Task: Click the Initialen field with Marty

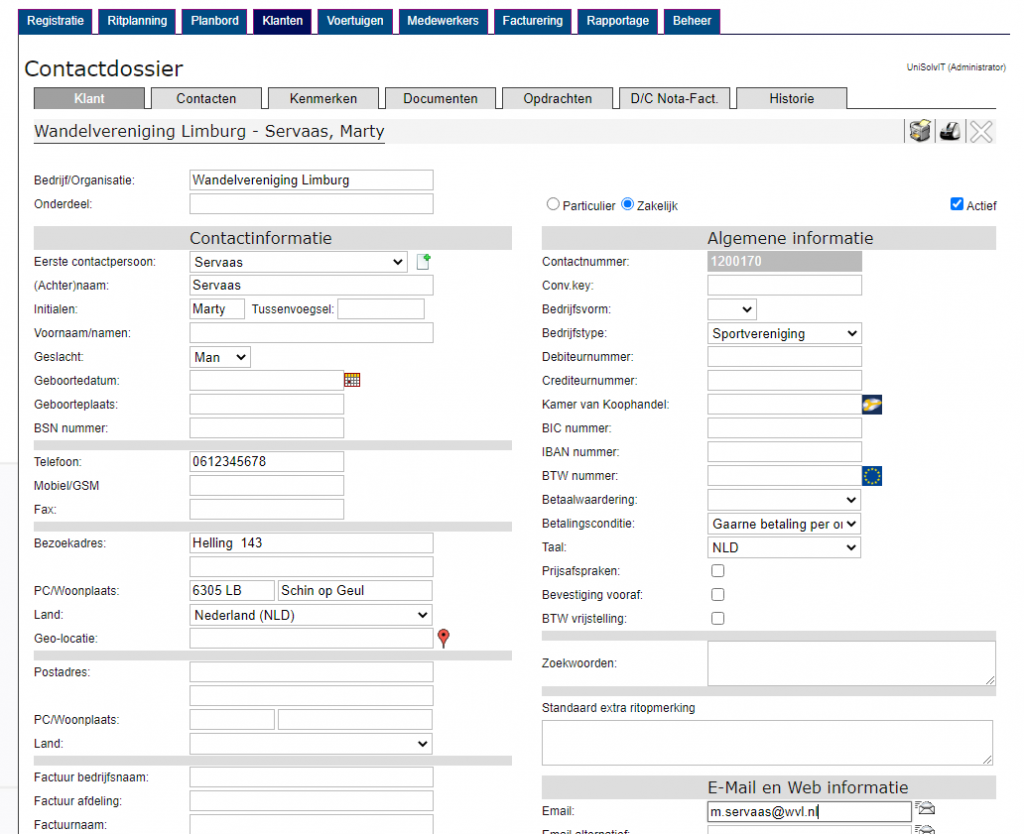Action: click(x=217, y=309)
